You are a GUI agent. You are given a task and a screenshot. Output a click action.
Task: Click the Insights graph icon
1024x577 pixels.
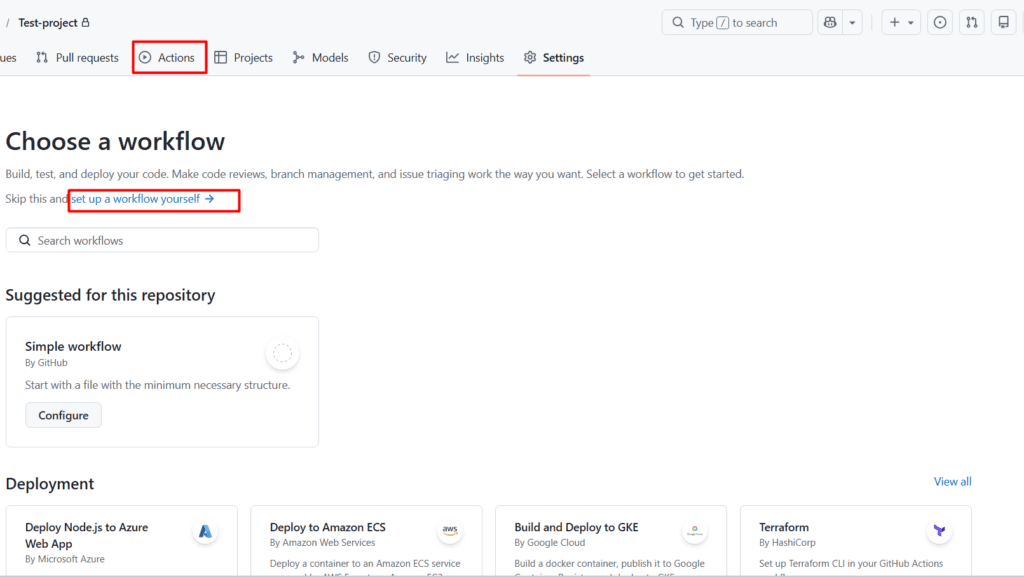pyautogui.click(x=453, y=57)
